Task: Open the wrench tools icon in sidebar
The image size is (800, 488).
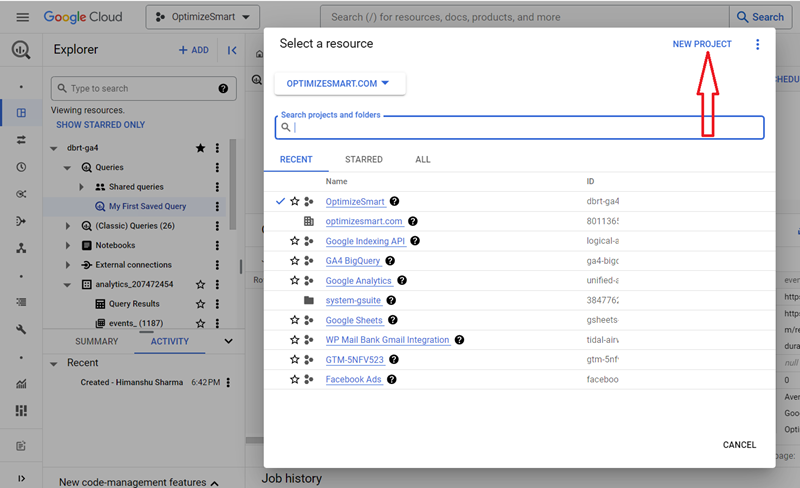Action: [21, 329]
